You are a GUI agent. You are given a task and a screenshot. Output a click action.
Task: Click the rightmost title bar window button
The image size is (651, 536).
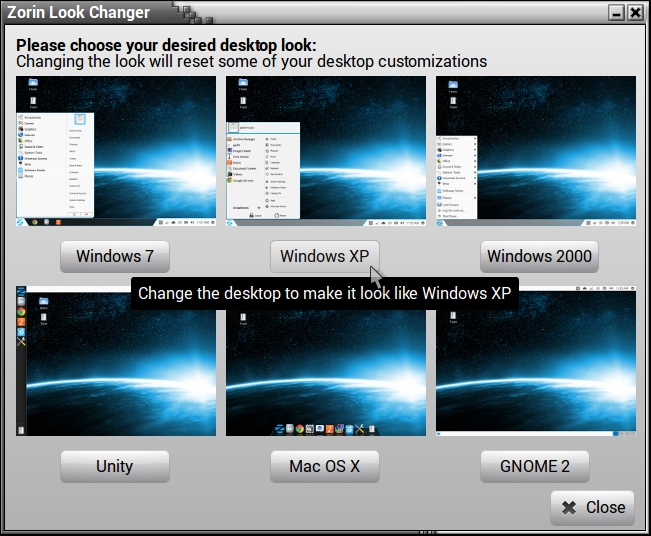[x=636, y=12]
